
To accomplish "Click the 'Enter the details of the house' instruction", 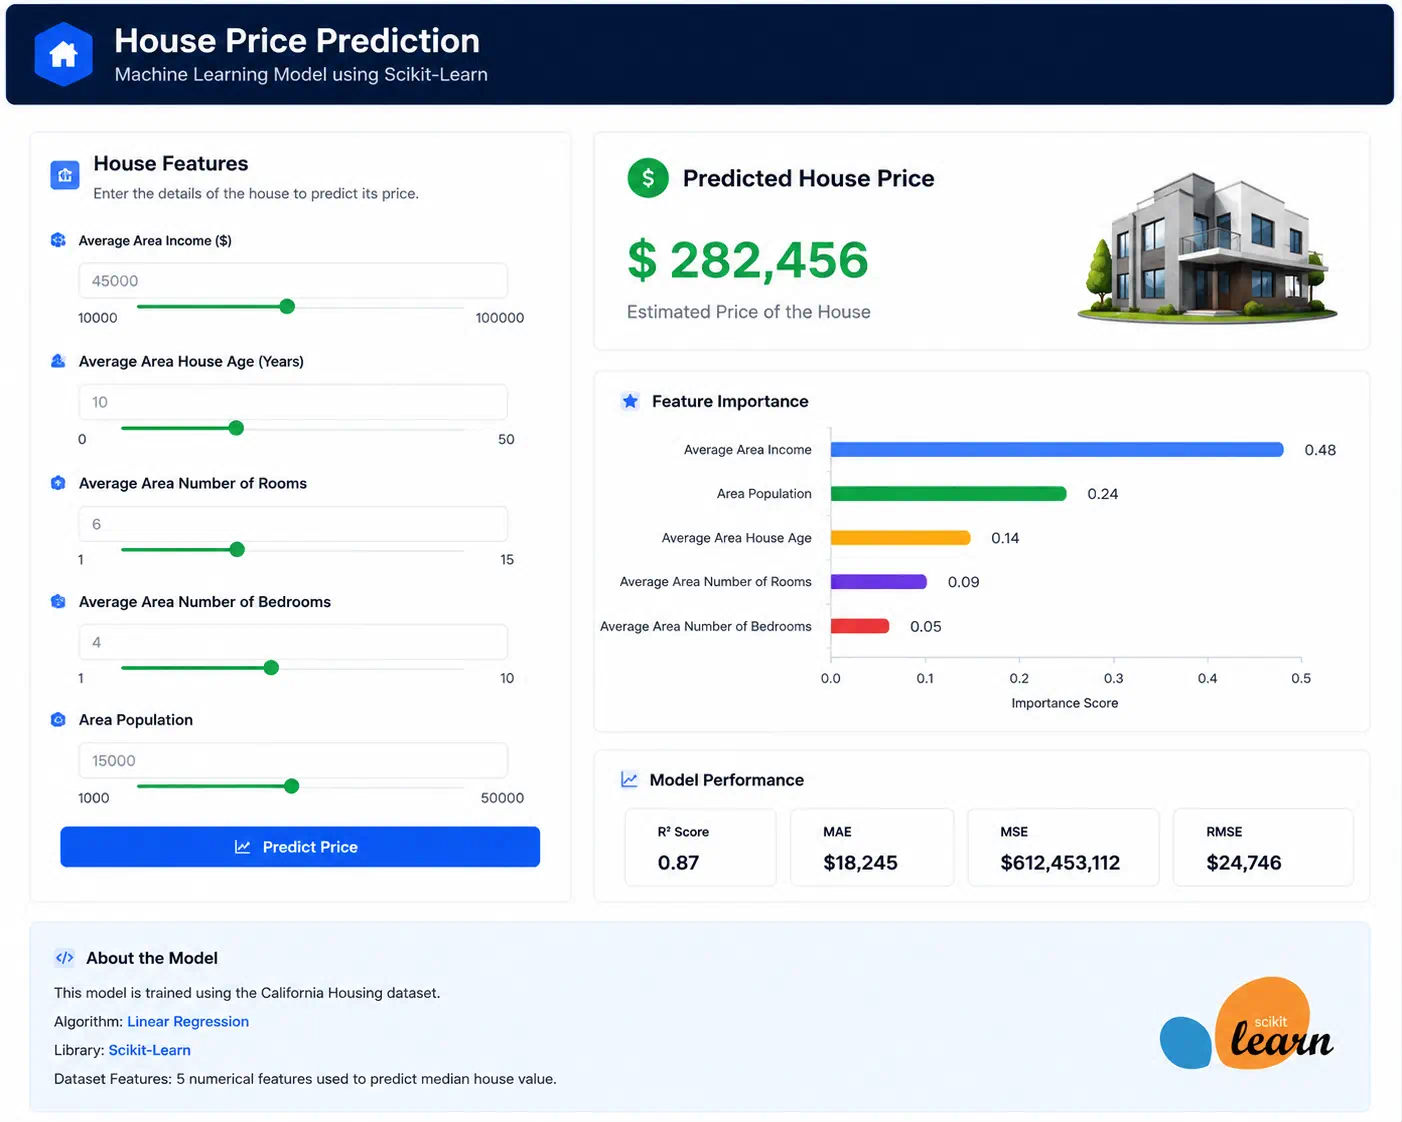I will pos(256,194).
